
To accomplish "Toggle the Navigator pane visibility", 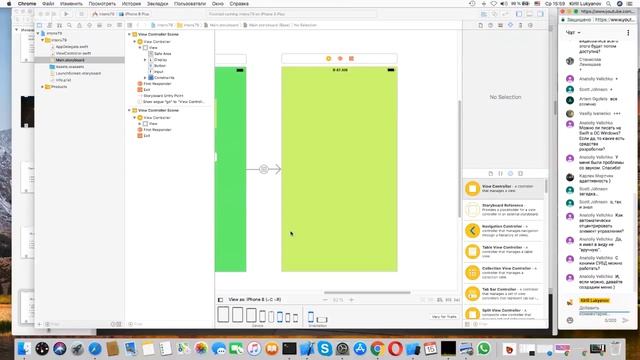I will pos(519,14).
